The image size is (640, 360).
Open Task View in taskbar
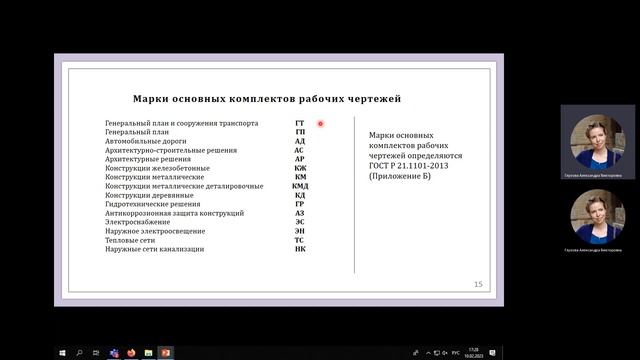[96, 353]
